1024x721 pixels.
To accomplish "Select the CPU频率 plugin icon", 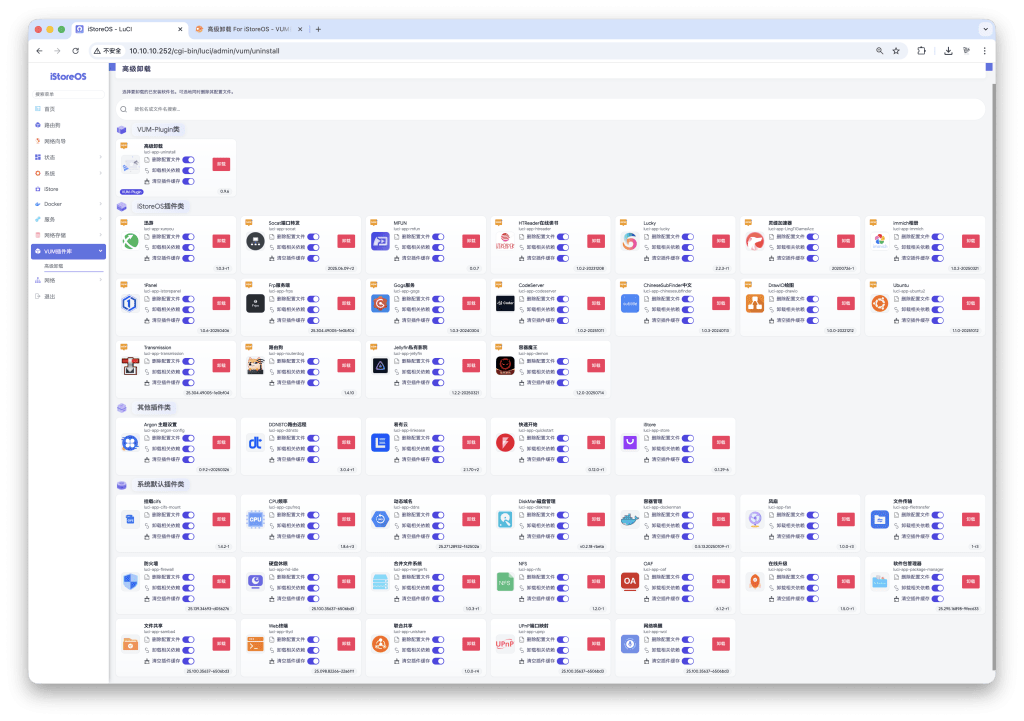I will (x=254, y=519).
